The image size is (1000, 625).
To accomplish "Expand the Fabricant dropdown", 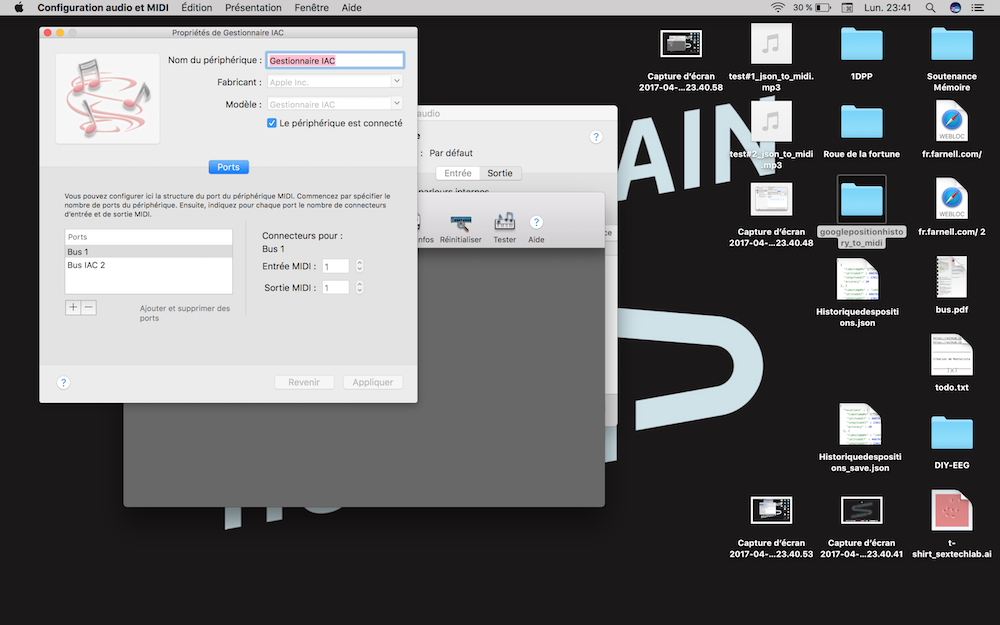I will click(x=397, y=82).
